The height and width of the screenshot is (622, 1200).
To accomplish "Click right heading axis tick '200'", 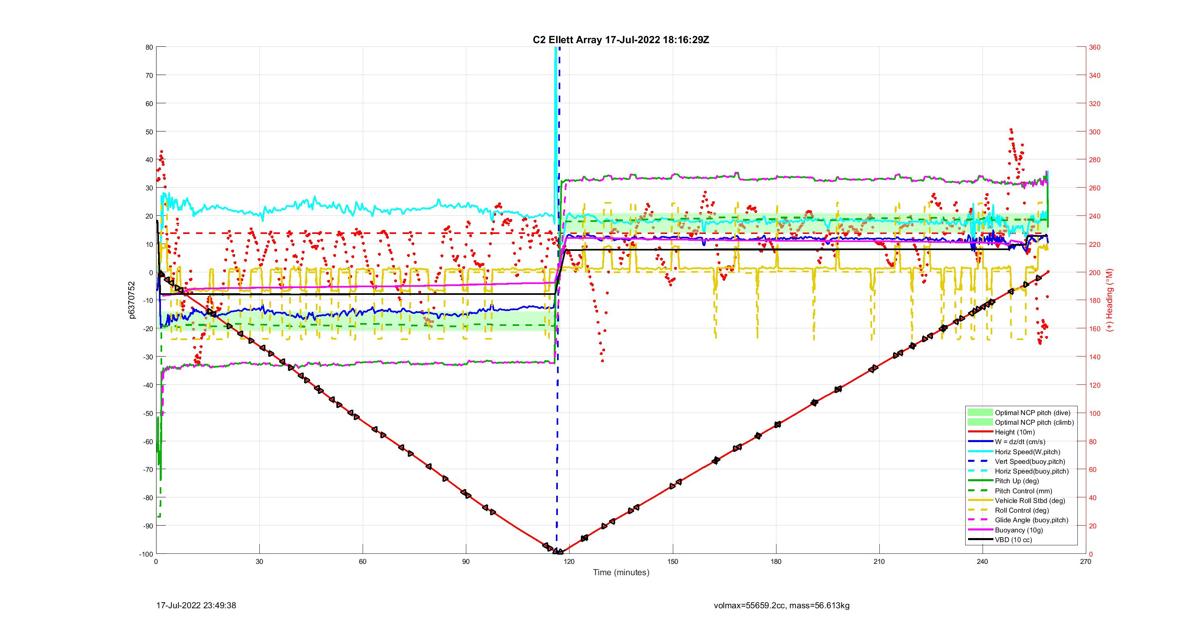I will (x=1096, y=272).
